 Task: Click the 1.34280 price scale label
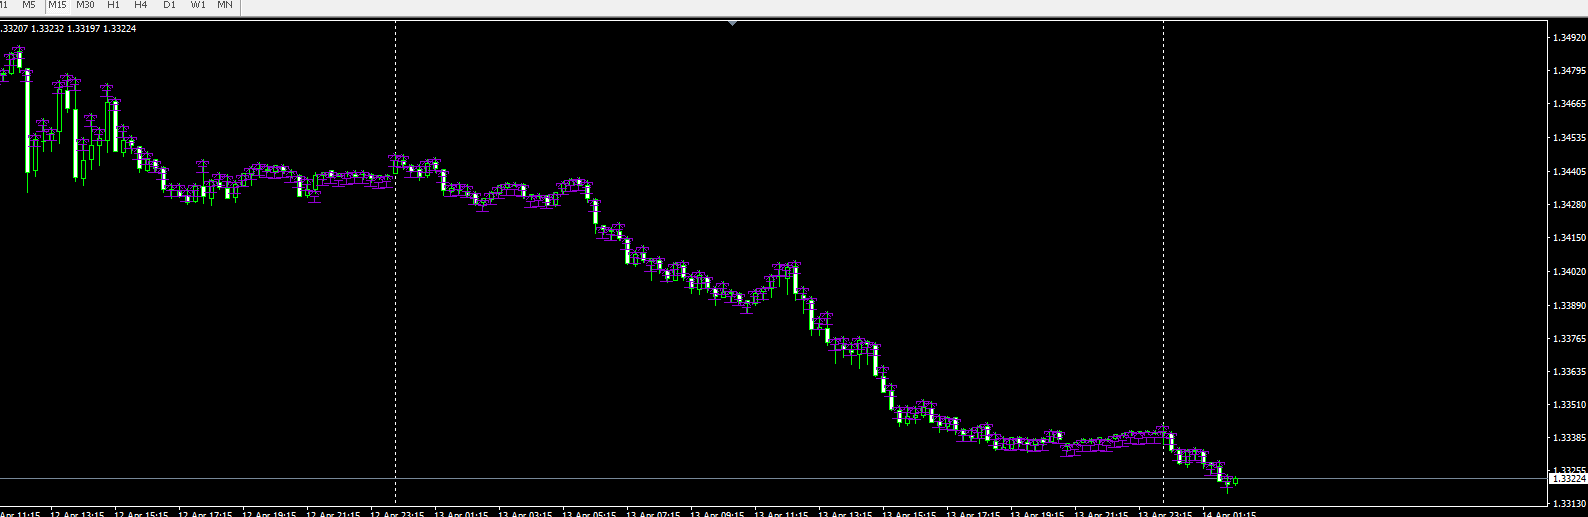click(x=1569, y=205)
